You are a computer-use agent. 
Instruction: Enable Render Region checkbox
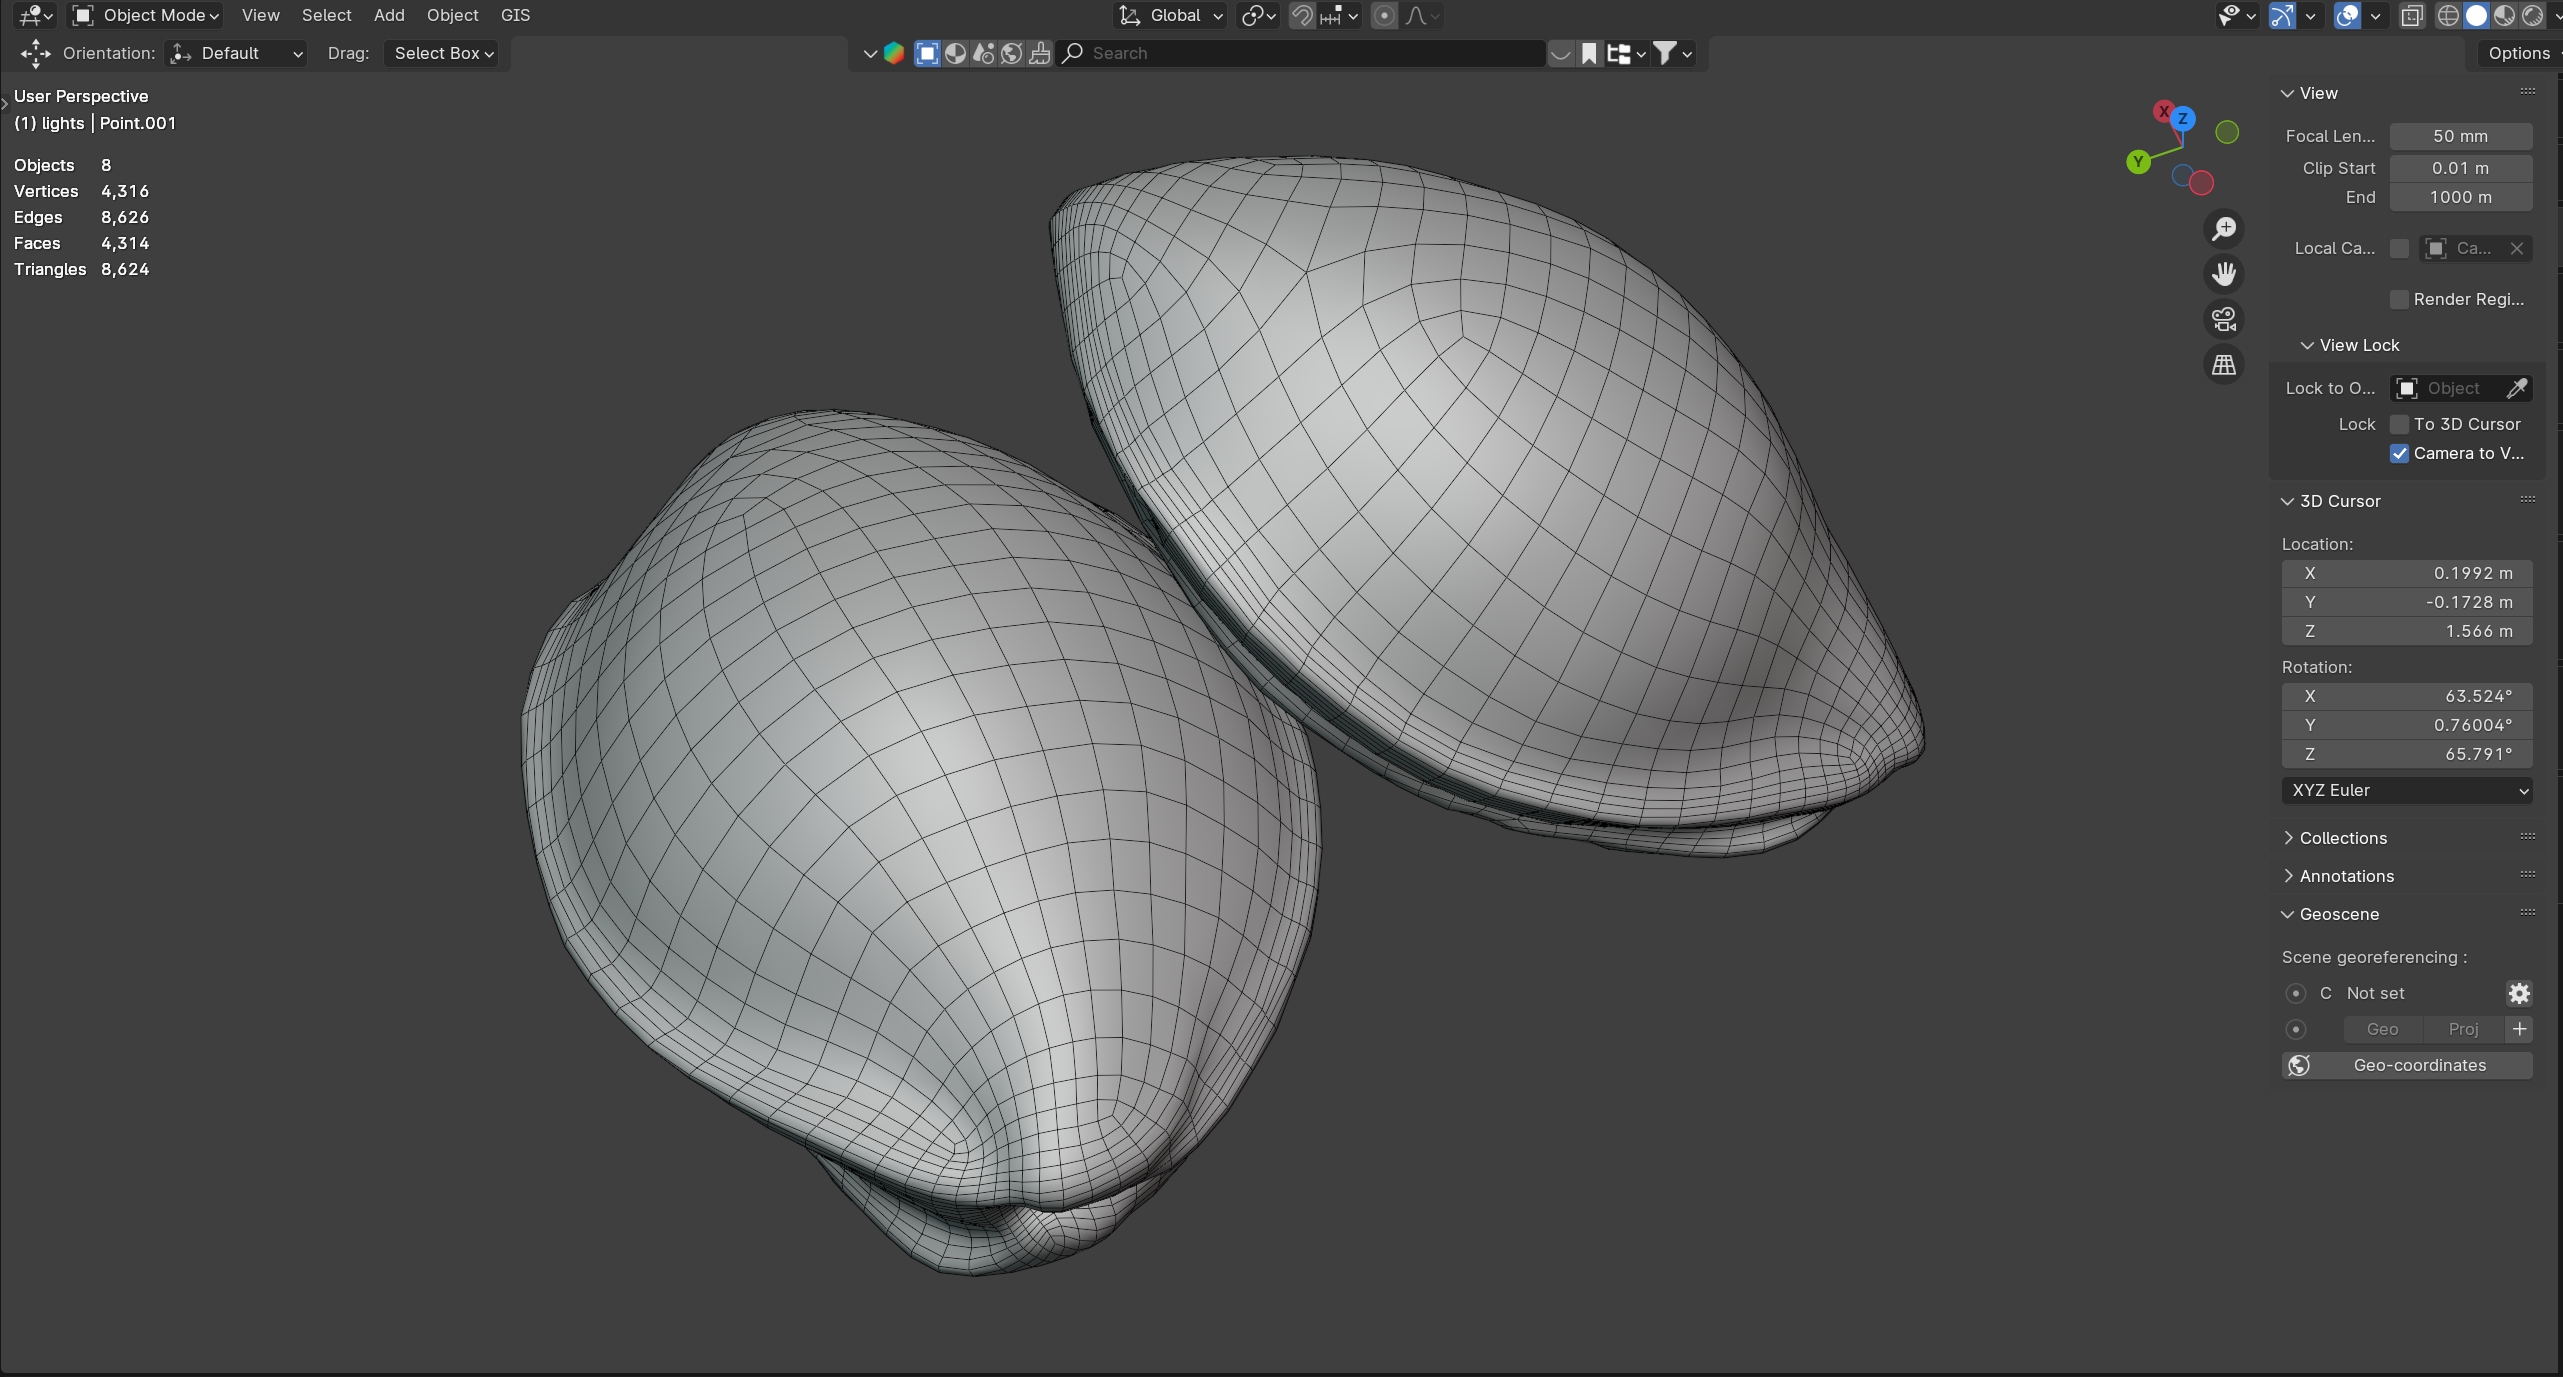(2399, 299)
